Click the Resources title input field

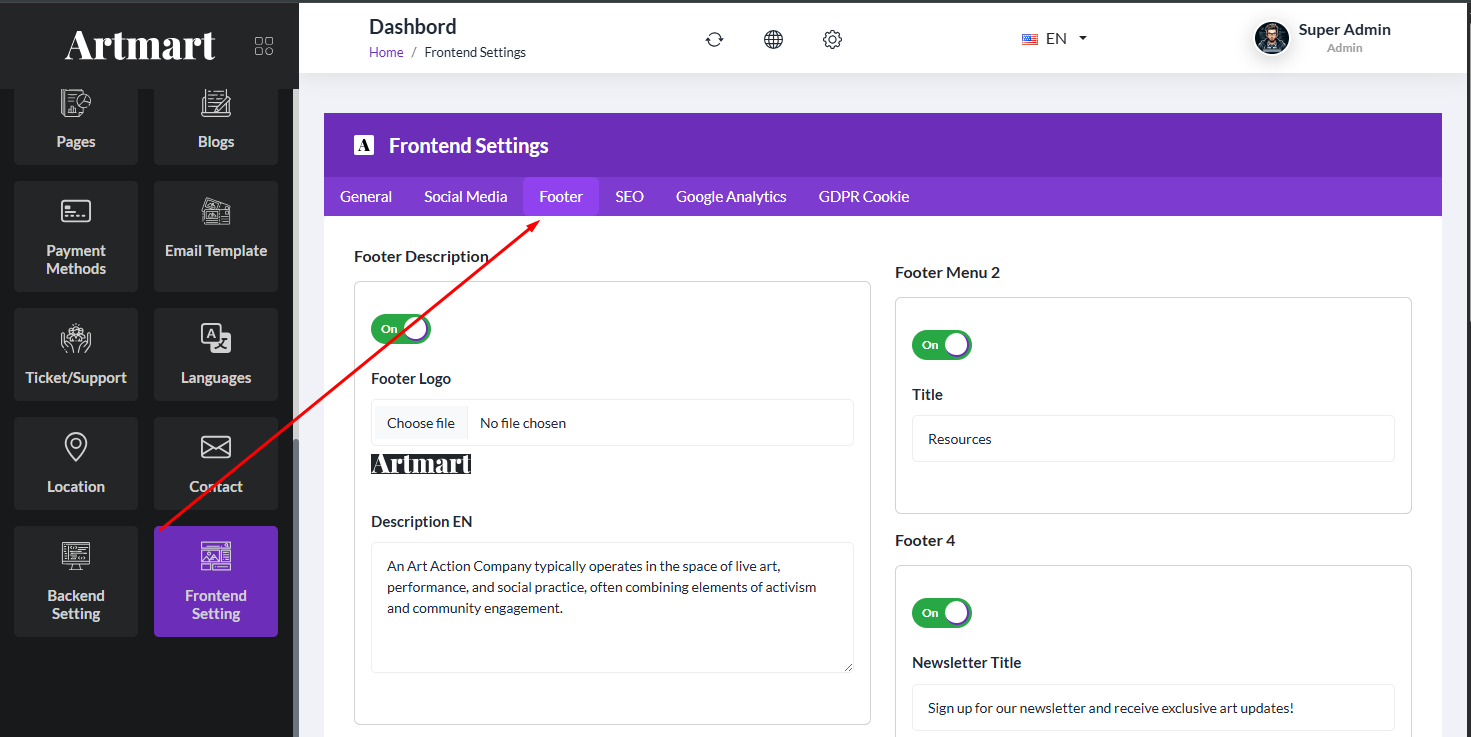1153,439
